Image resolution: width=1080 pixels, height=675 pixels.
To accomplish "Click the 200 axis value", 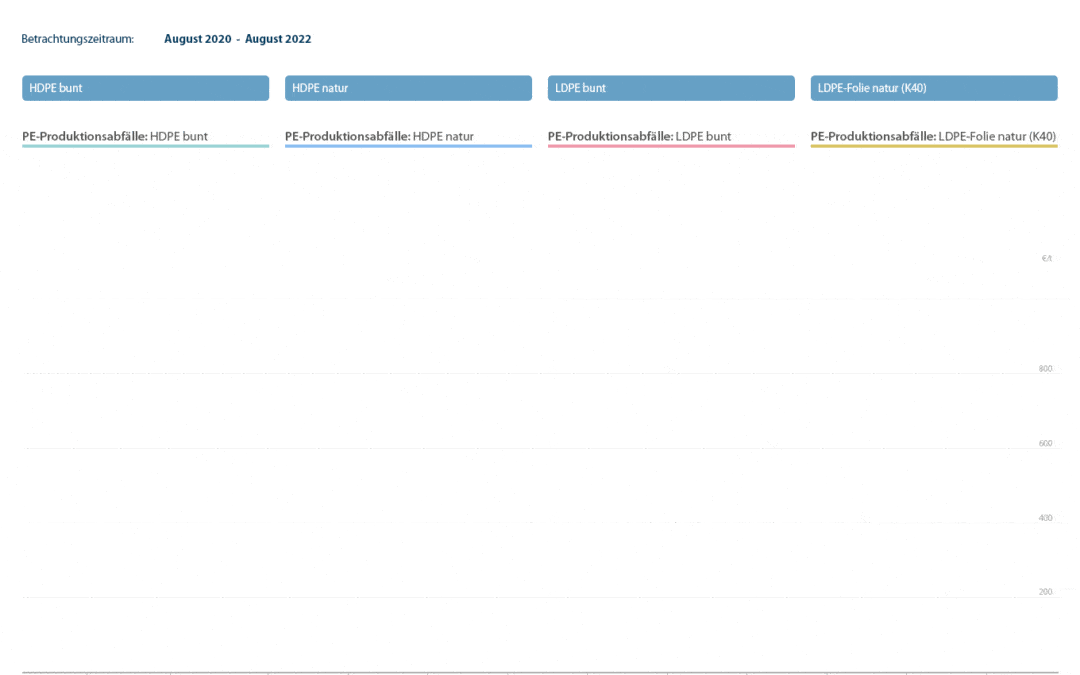I will pos(1046,592).
